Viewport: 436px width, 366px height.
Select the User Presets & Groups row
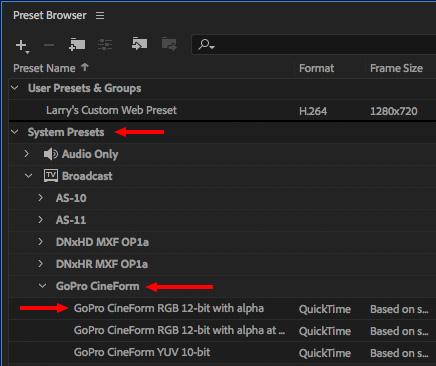(222, 88)
